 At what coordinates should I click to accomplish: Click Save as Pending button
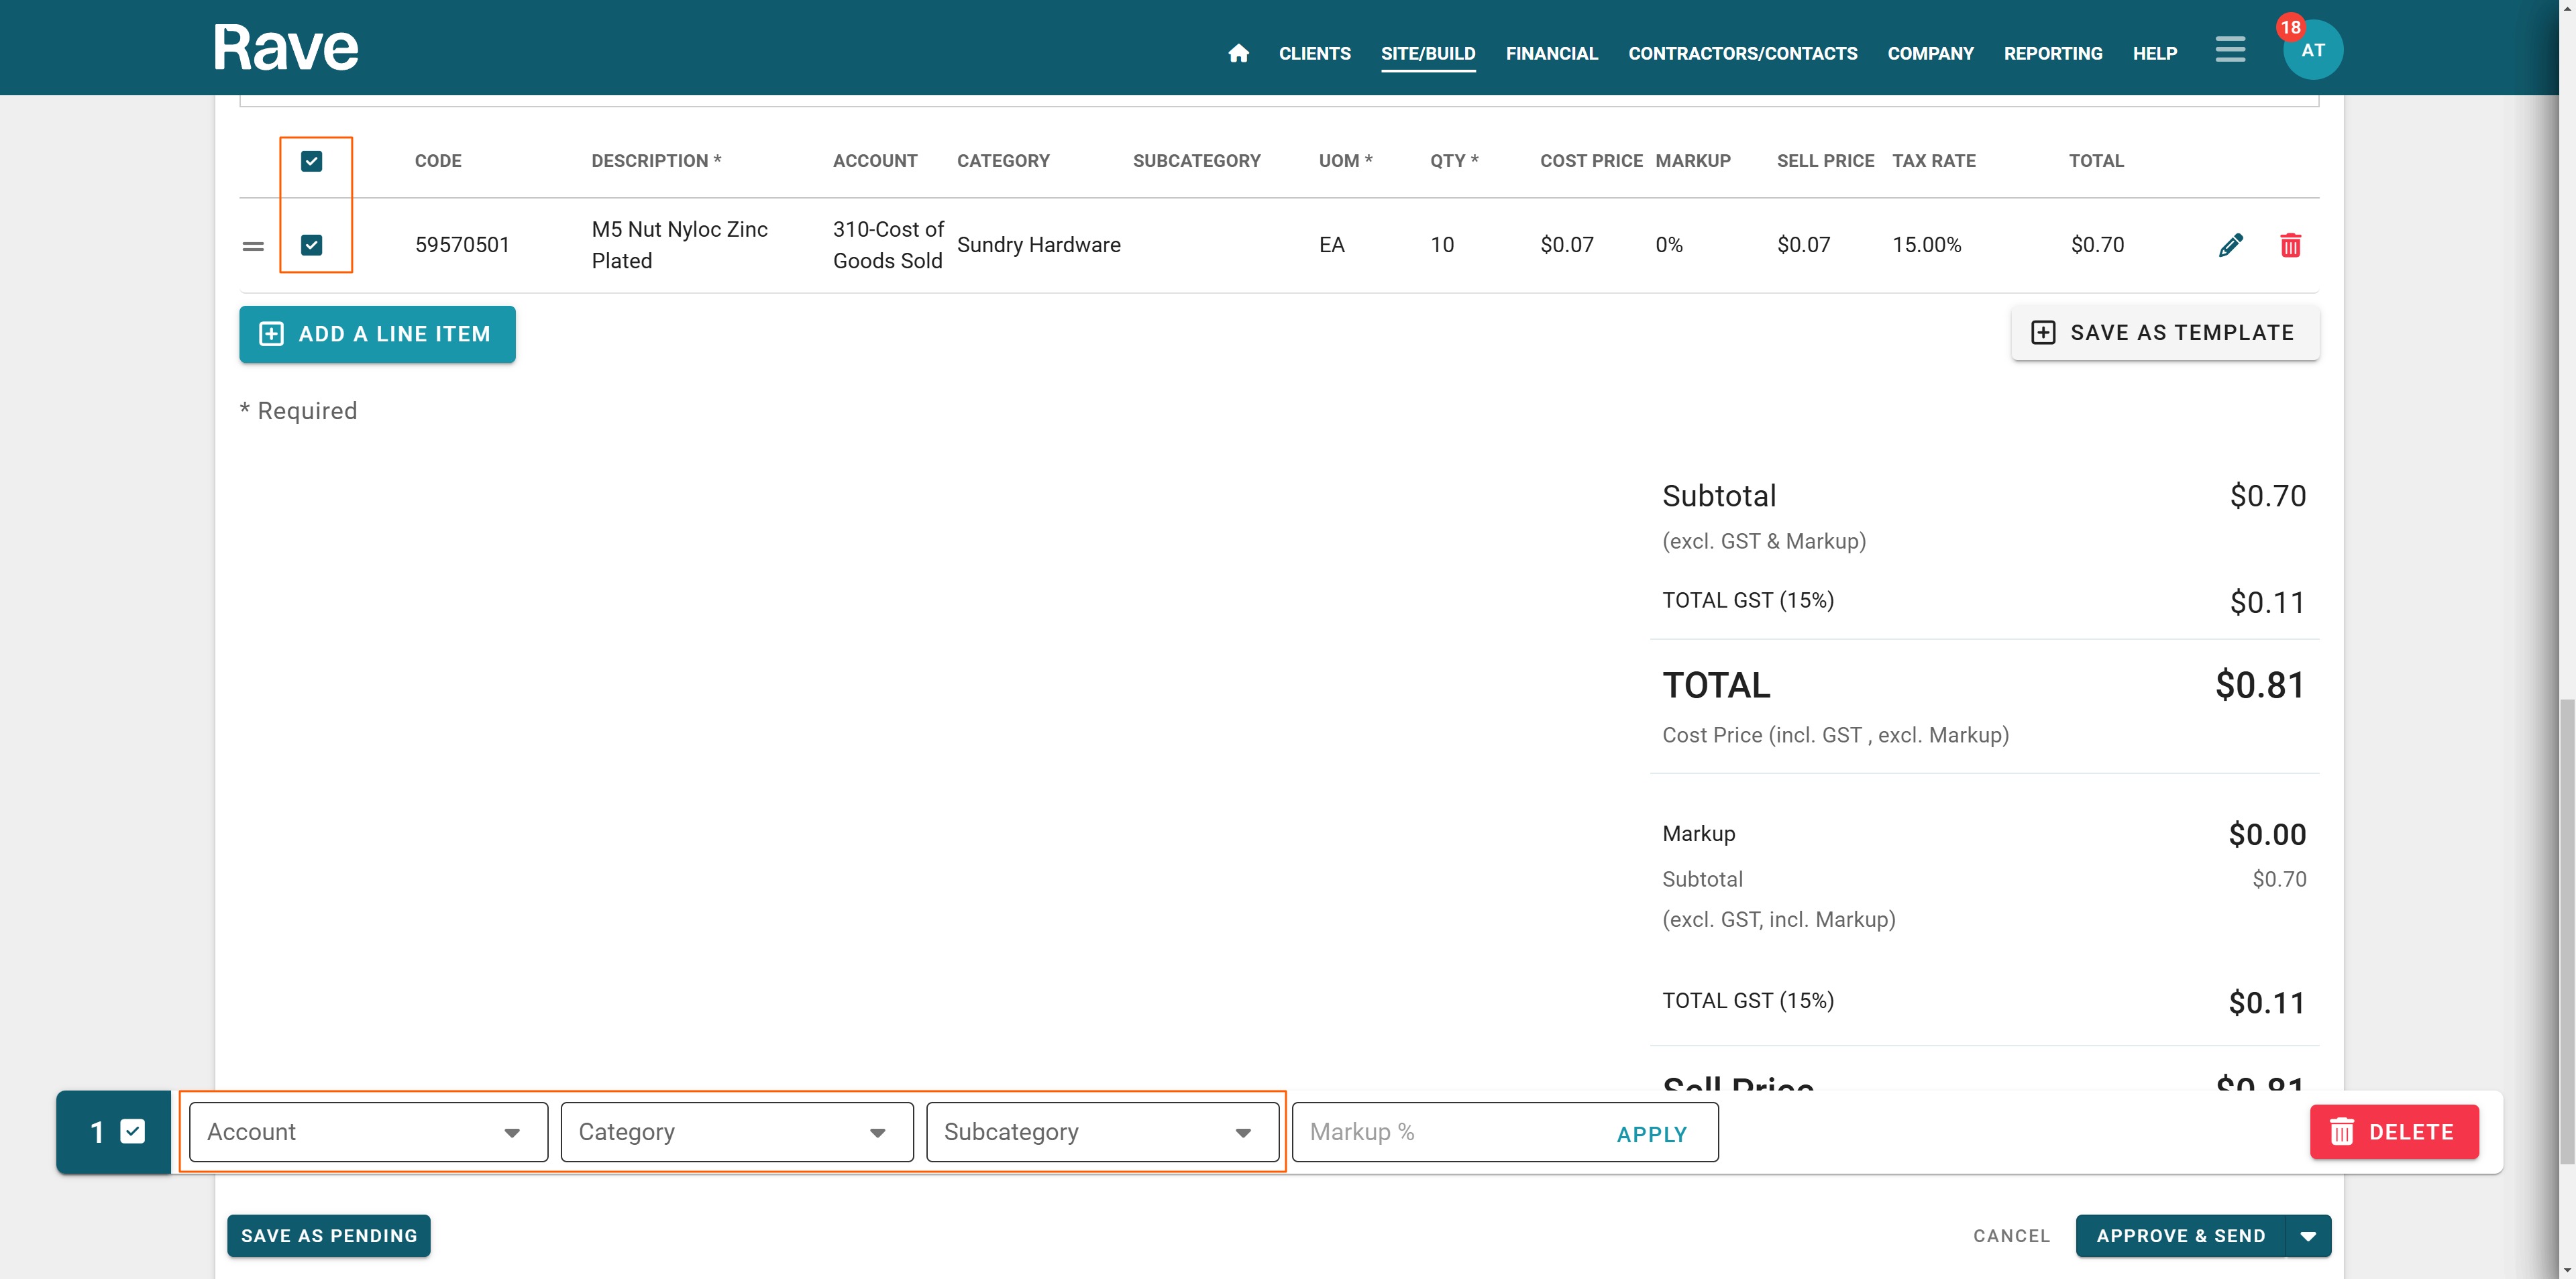click(329, 1236)
